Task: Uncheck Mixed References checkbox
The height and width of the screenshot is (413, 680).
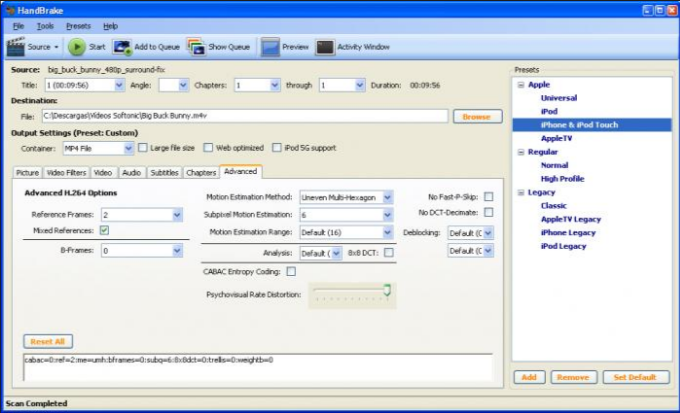Action: (x=104, y=230)
